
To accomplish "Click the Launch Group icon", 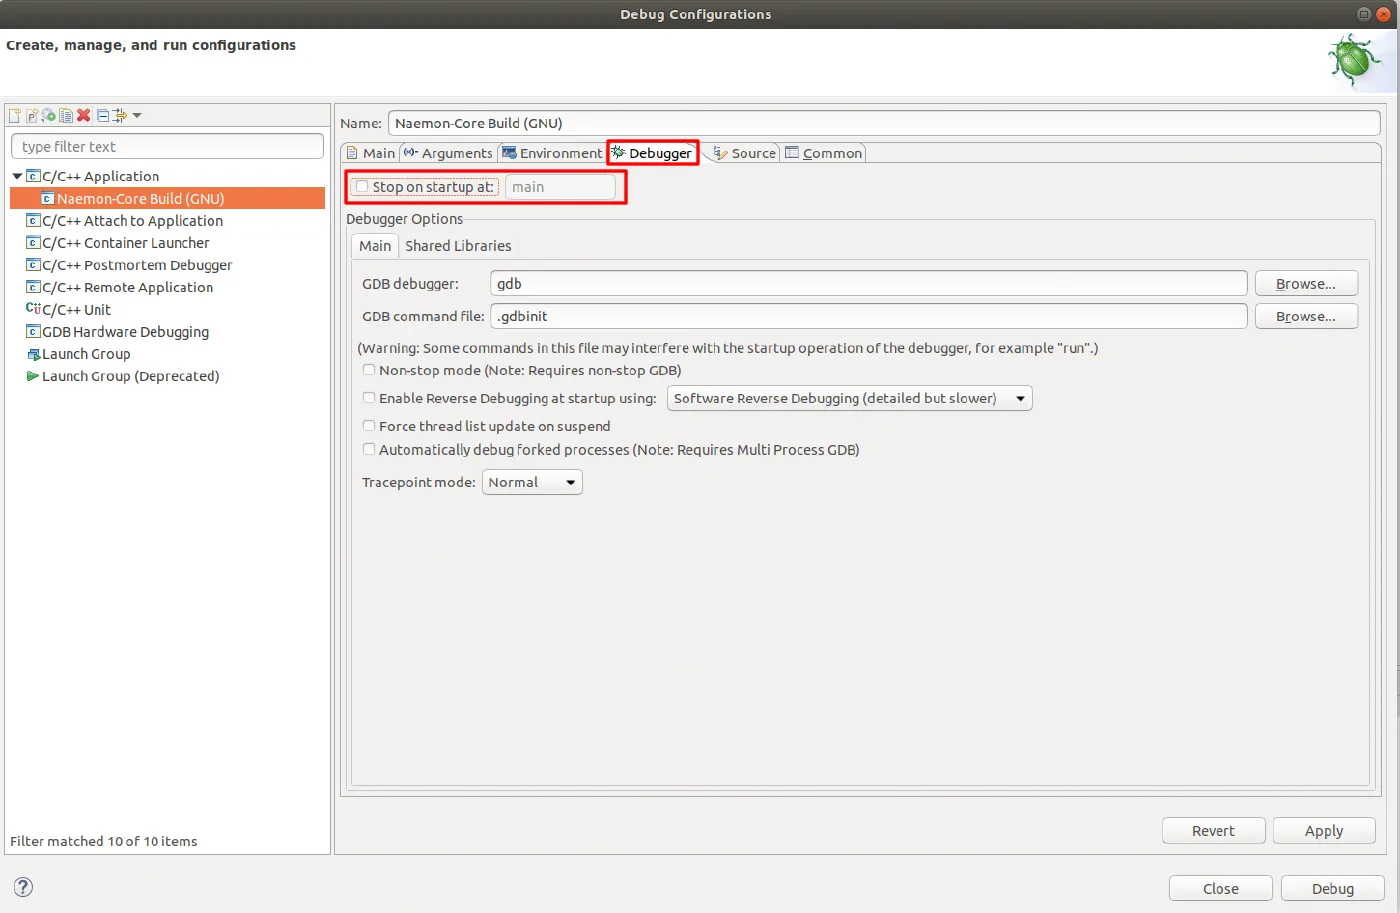I will click(x=33, y=354).
